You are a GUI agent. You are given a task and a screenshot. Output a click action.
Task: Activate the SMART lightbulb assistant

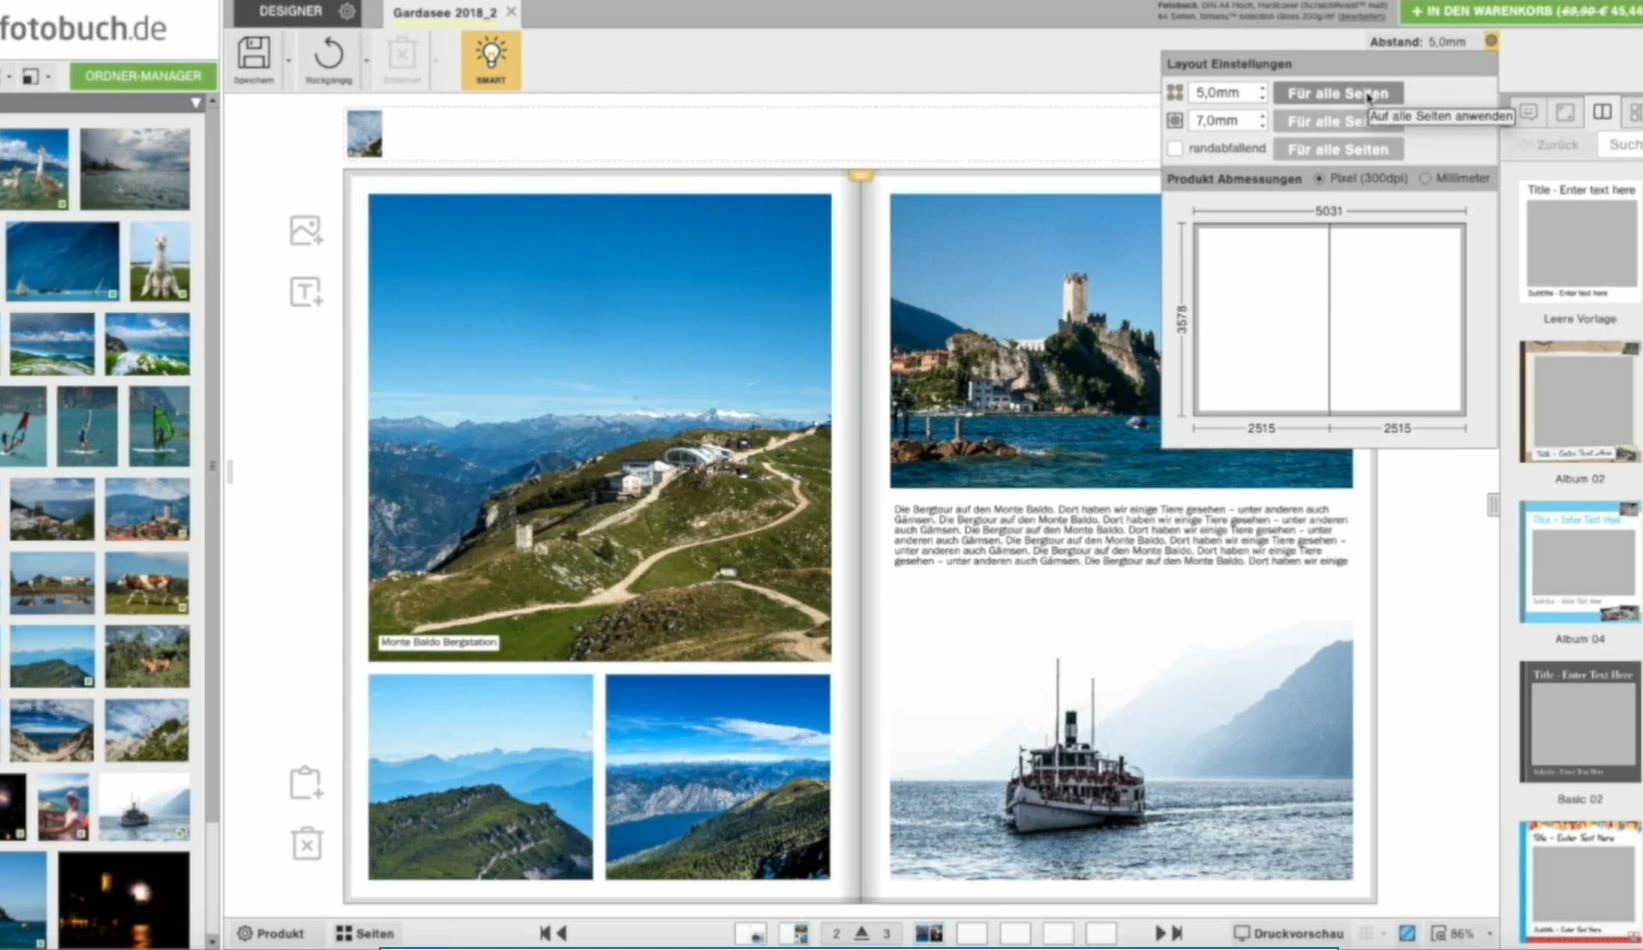pos(490,59)
